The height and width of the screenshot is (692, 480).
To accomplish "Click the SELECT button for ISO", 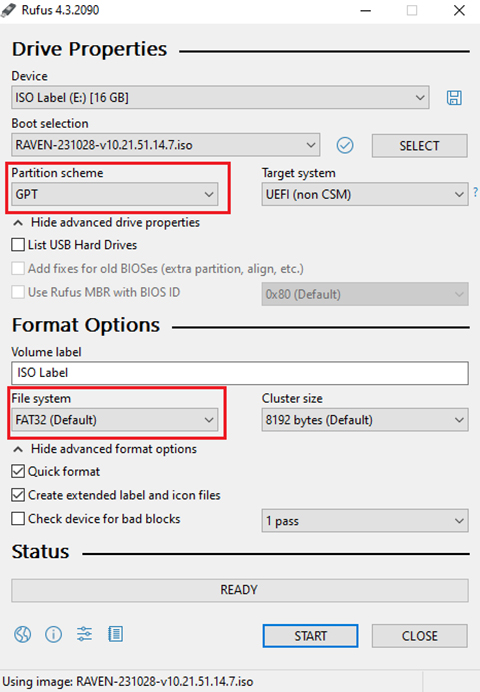I will point(420,146).
